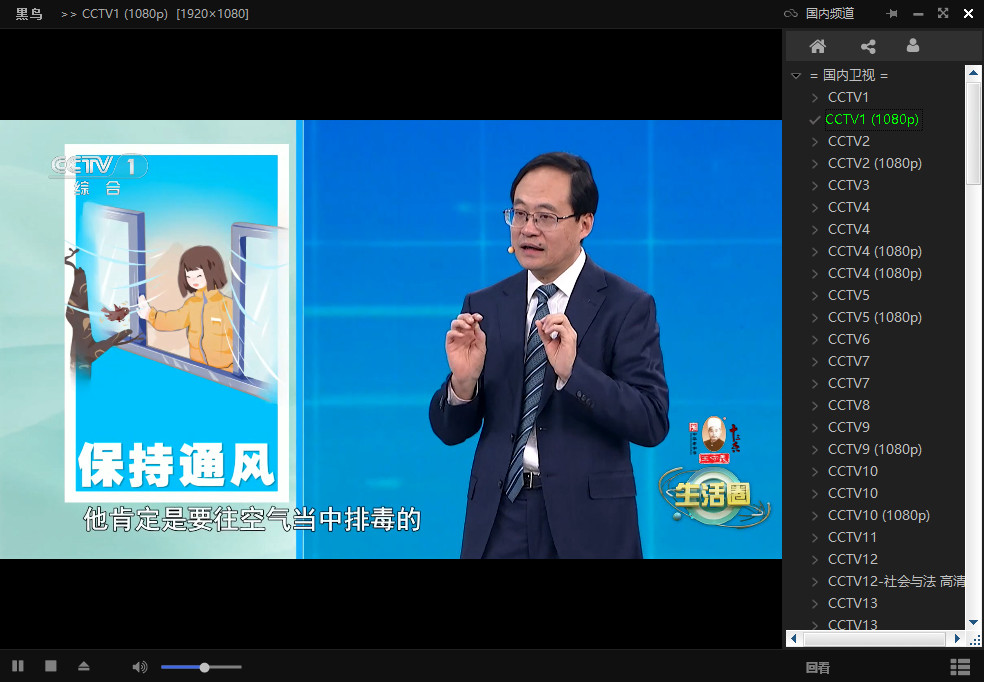Click the eject/open media icon
This screenshot has height=682, width=984.
click(83, 666)
